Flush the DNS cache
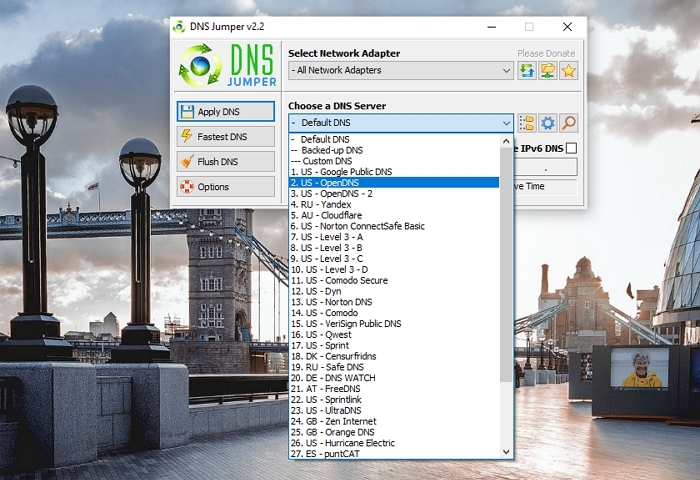The width and height of the screenshot is (700, 480). tap(225, 162)
